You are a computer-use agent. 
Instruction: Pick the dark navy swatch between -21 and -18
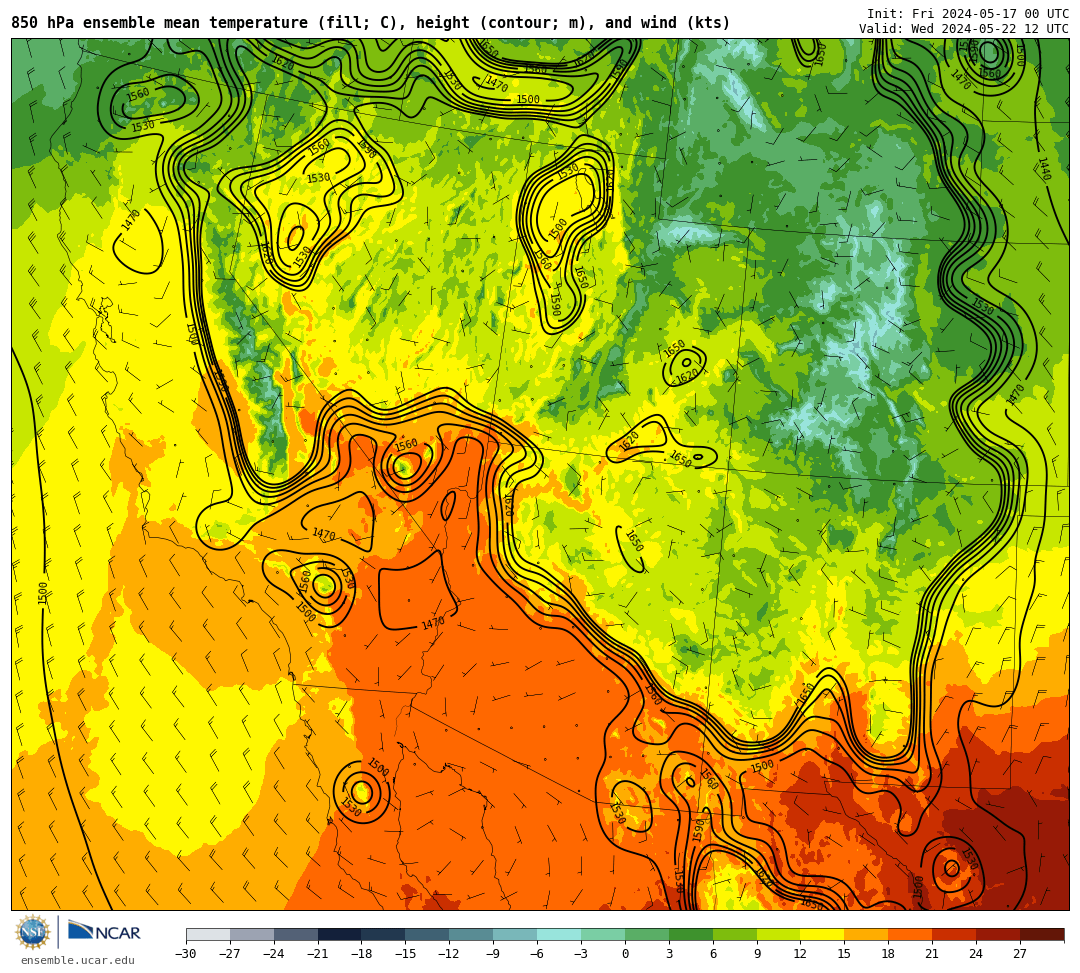[340, 934]
